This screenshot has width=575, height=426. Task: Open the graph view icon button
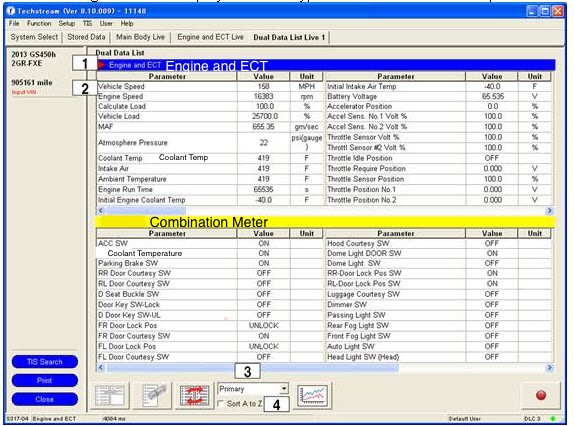pos(312,396)
